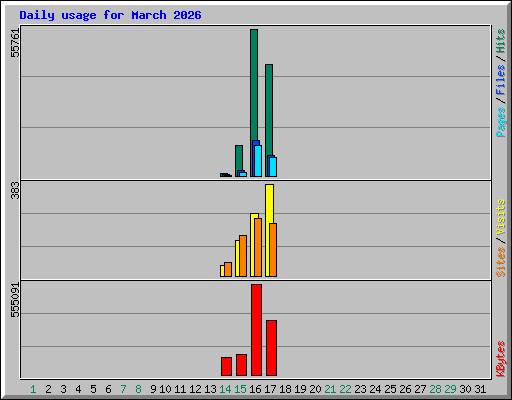
Task: Select the tallest red KBytes bar for day 16
Action: (256, 330)
